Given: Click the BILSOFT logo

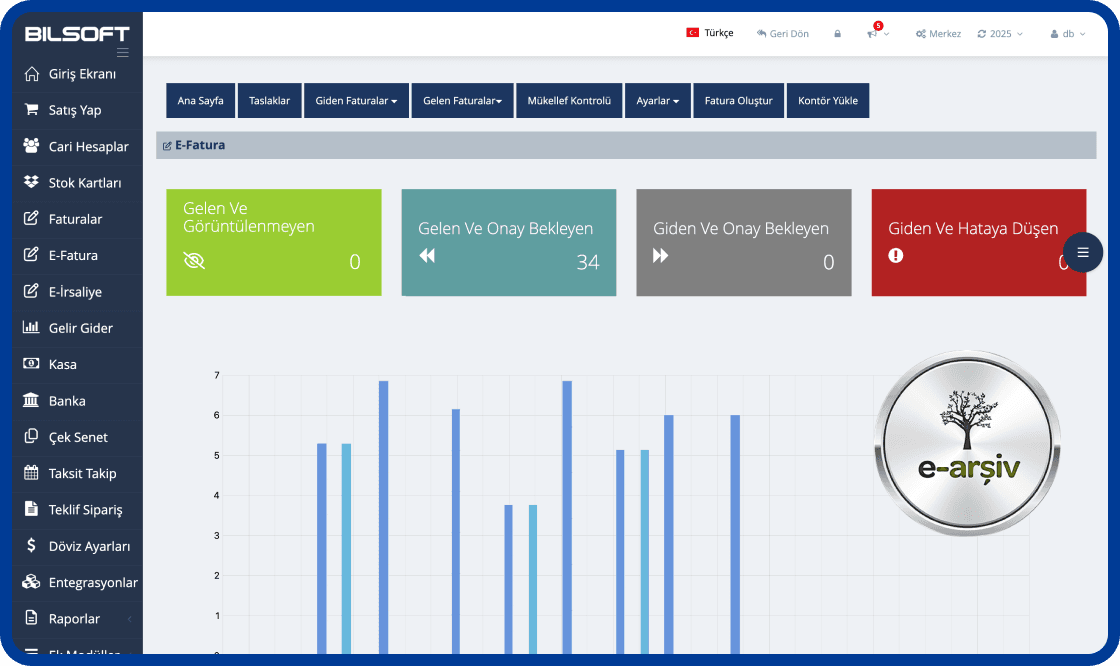Looking at the screenshot, I should pyautogui.click(x=77, y=34).
